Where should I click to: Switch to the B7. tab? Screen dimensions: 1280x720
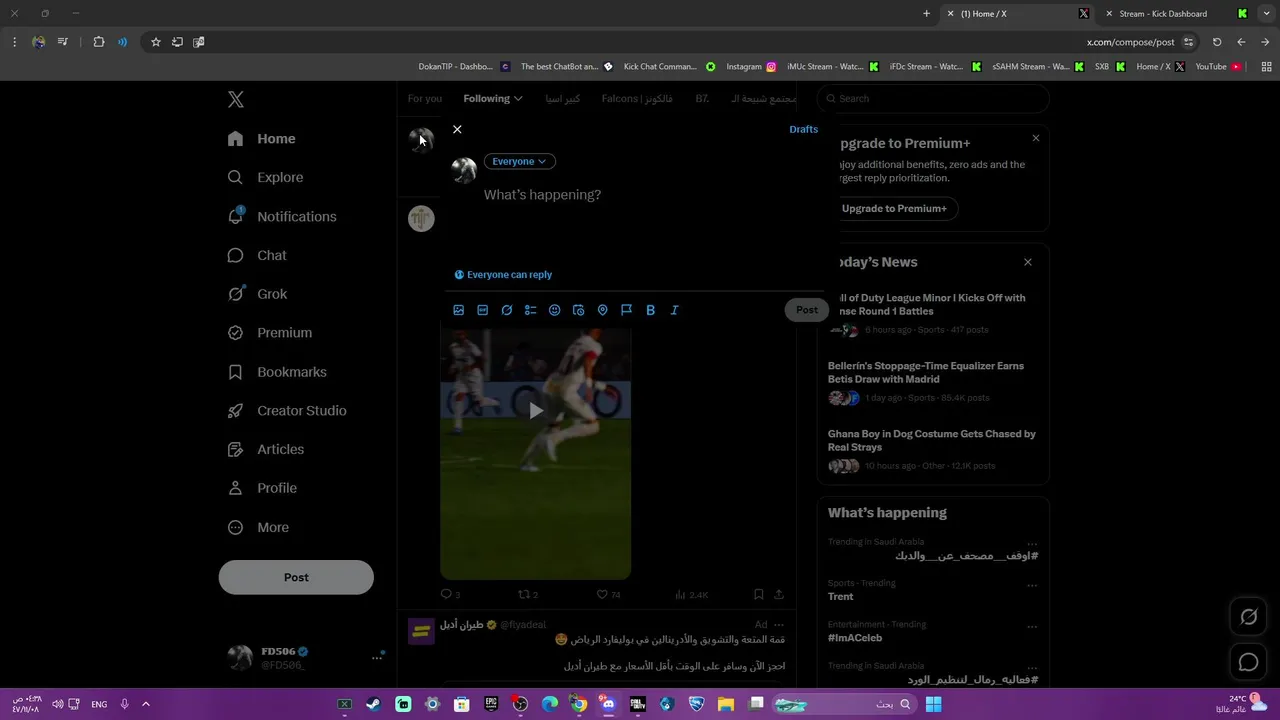click(702, 98)
